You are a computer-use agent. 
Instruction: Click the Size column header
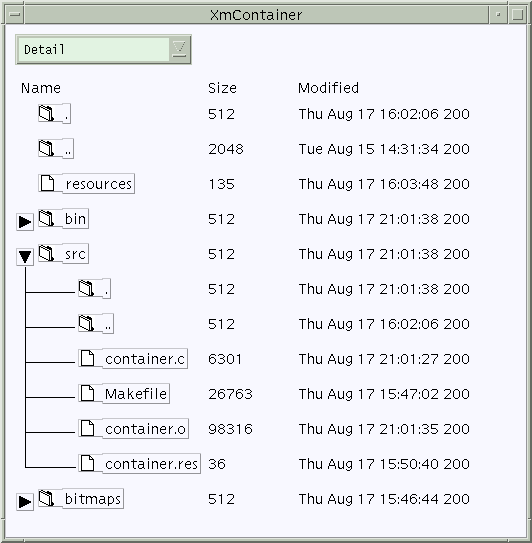(x=222, y=88)
